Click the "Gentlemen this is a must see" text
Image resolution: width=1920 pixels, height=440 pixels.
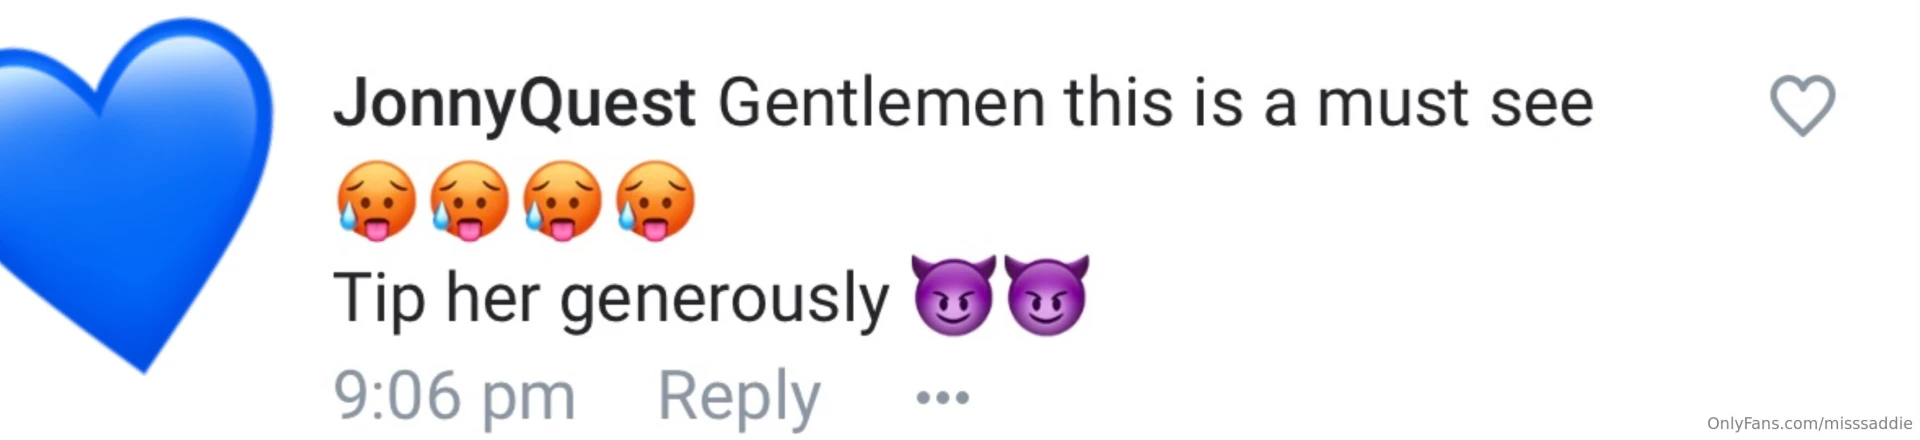pos(1155,103)
